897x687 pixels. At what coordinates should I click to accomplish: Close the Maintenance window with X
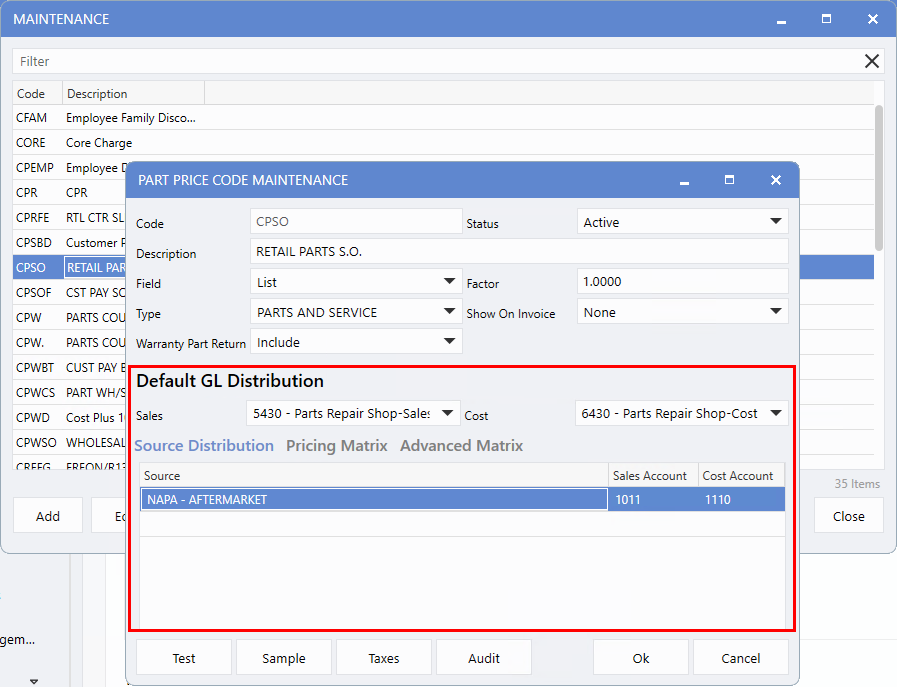(x=872, y=19)
